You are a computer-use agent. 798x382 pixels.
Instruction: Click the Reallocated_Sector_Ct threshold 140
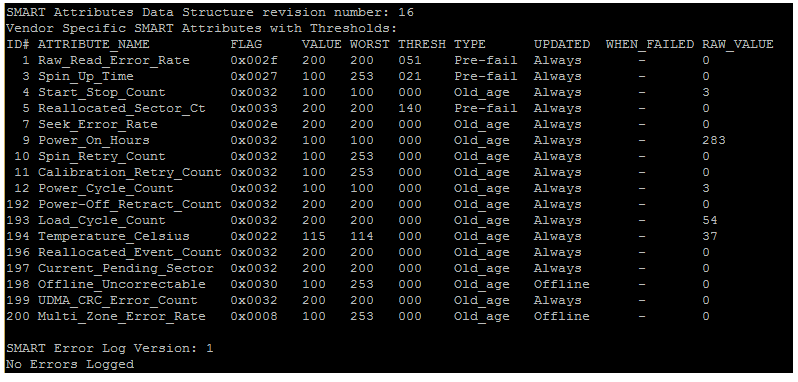(x=410, y=108)
